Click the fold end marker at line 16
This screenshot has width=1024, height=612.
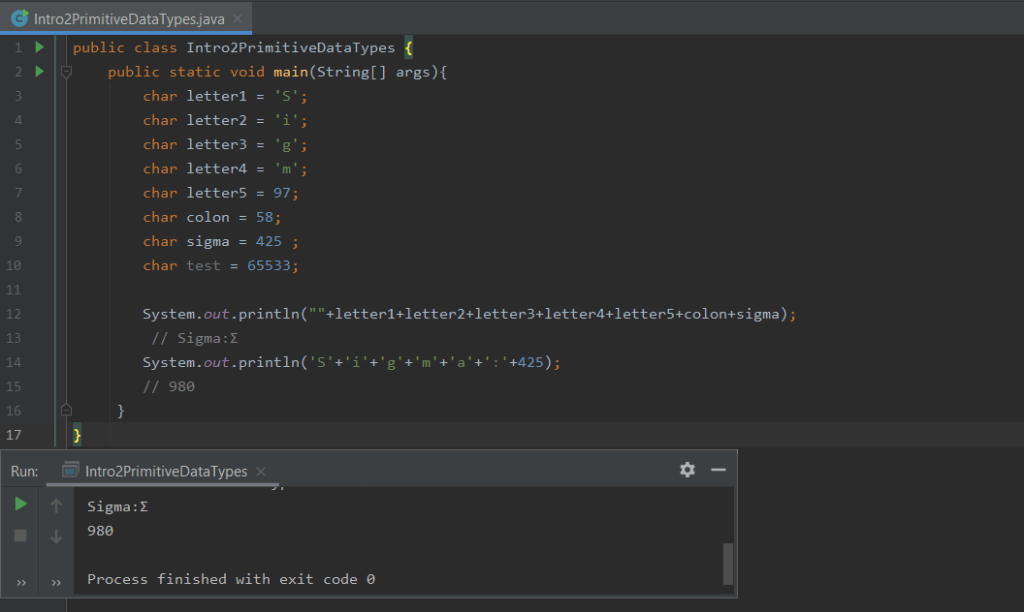66,410
